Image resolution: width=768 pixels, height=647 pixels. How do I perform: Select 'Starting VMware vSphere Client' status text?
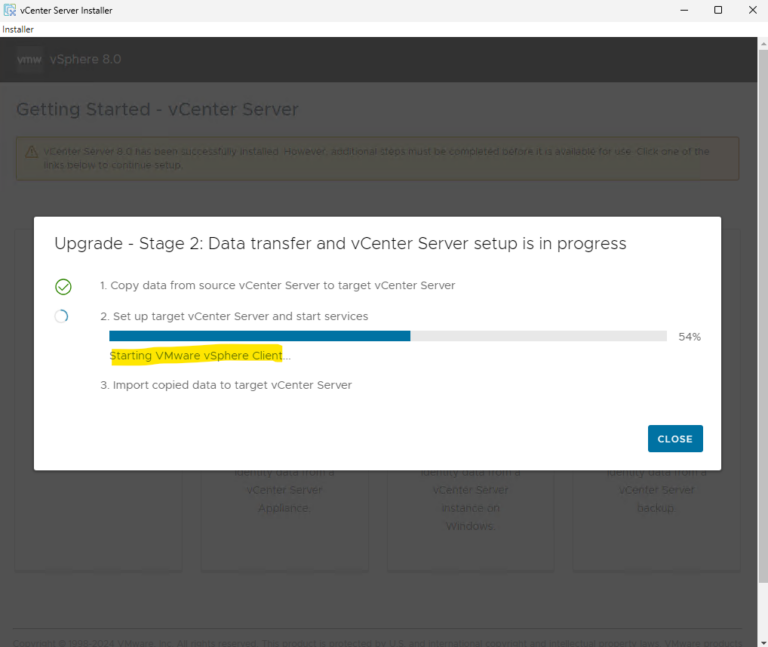click(196, 356)
